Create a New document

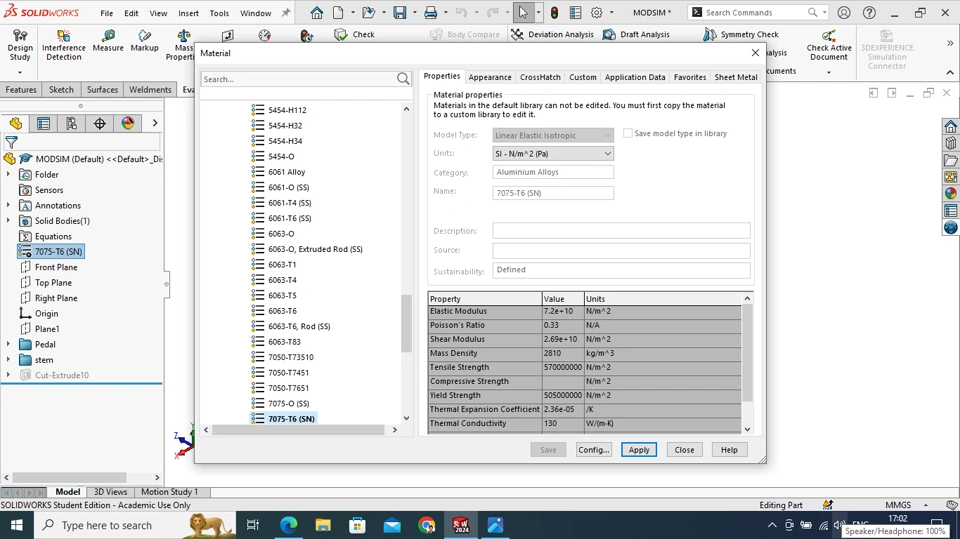(x=338, y=12)
